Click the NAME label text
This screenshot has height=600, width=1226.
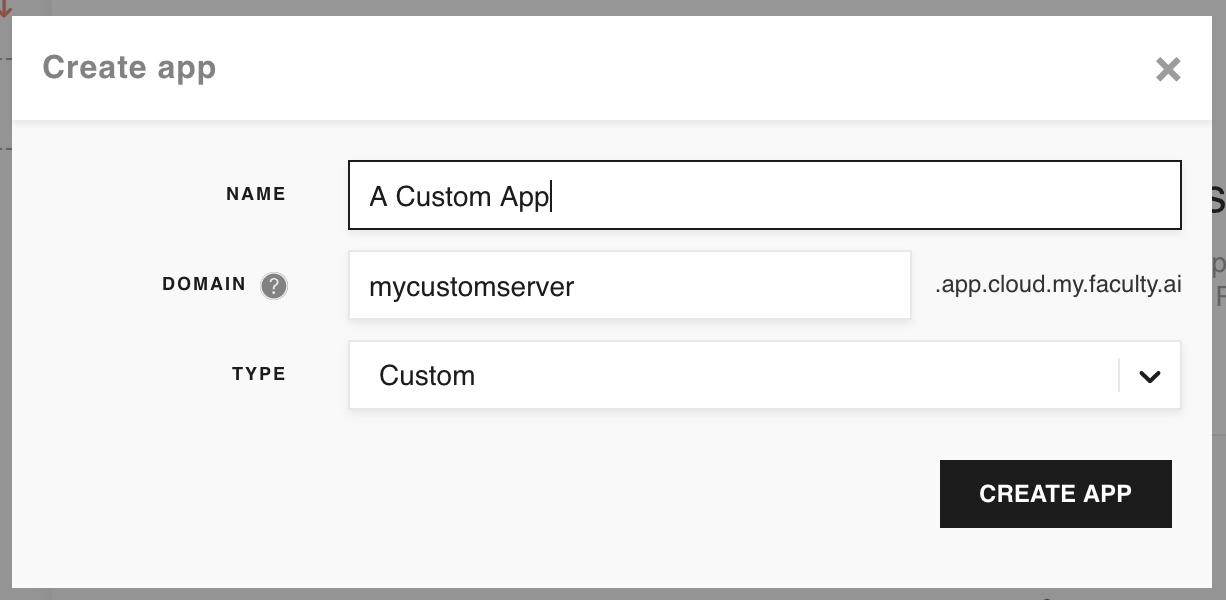[x=256, y=194]
